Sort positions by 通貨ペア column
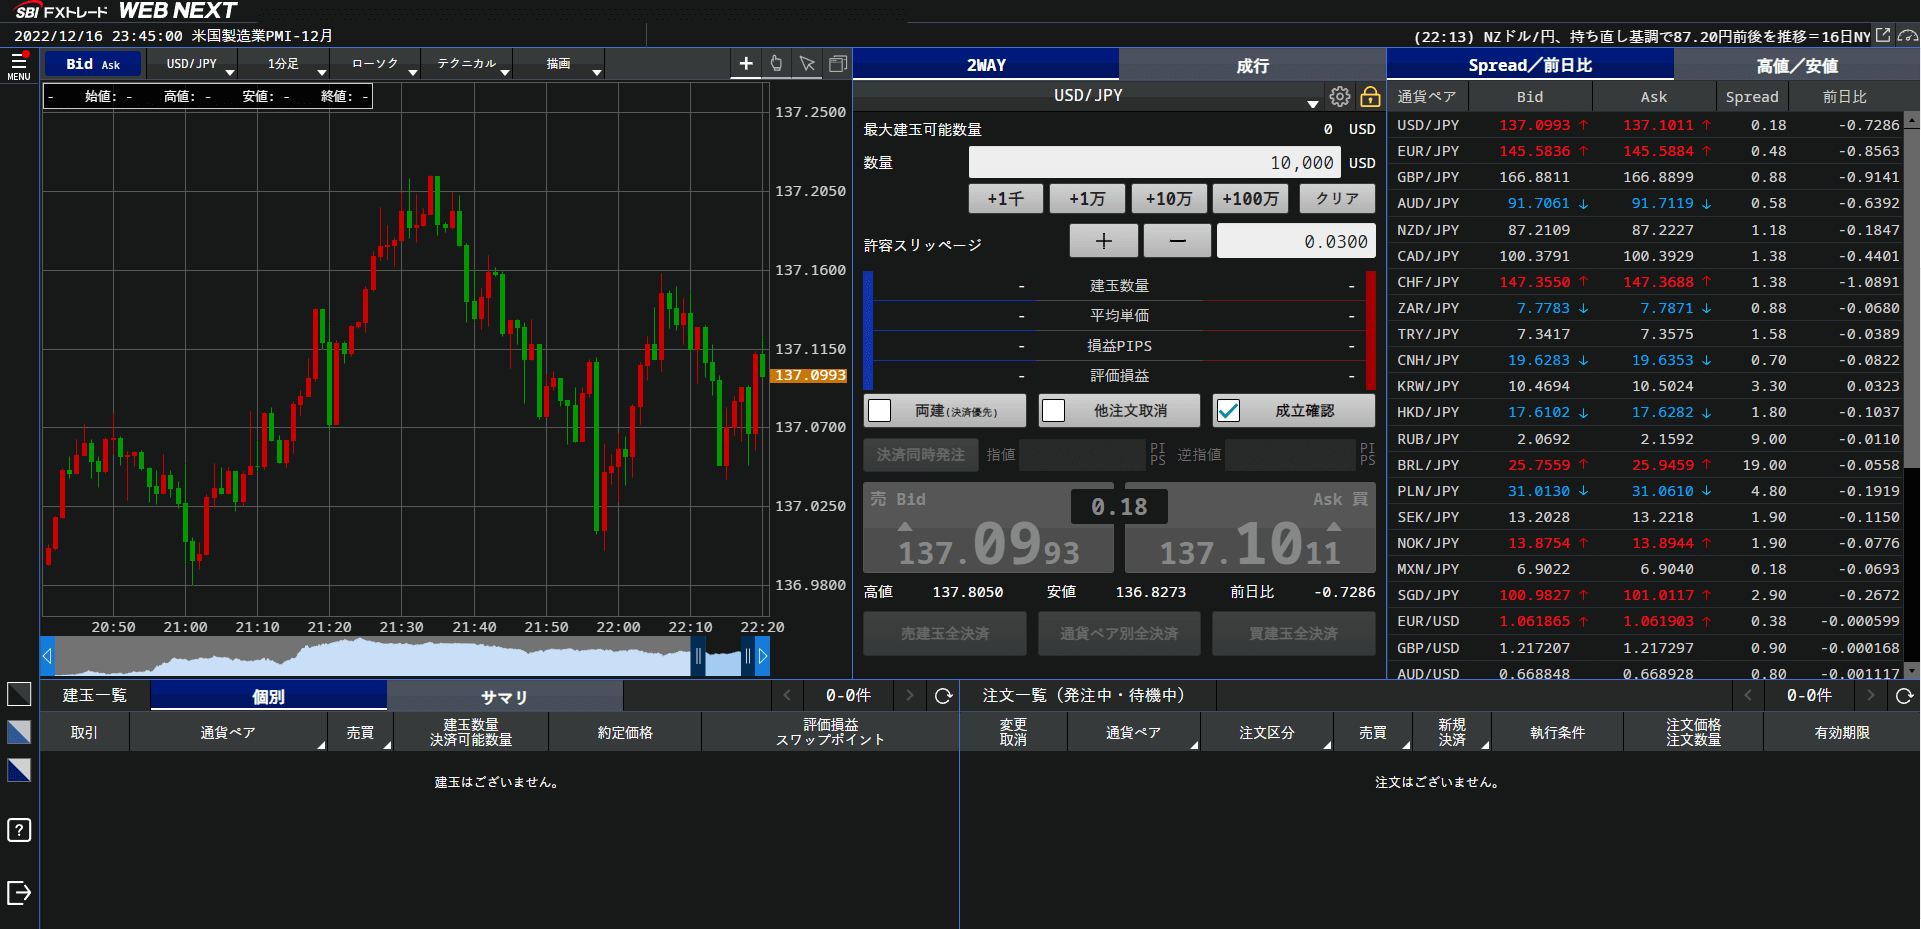 pyautogui.click(x=229, y=733)
